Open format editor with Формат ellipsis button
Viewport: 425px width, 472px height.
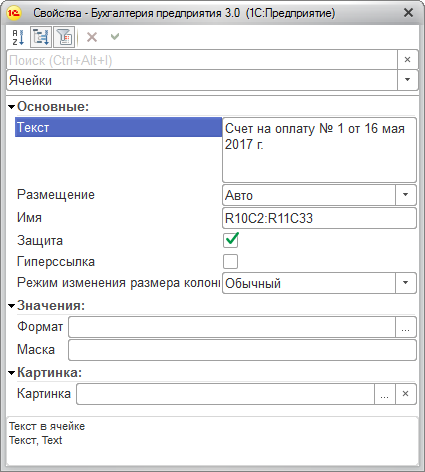click(x=406, y=327)
